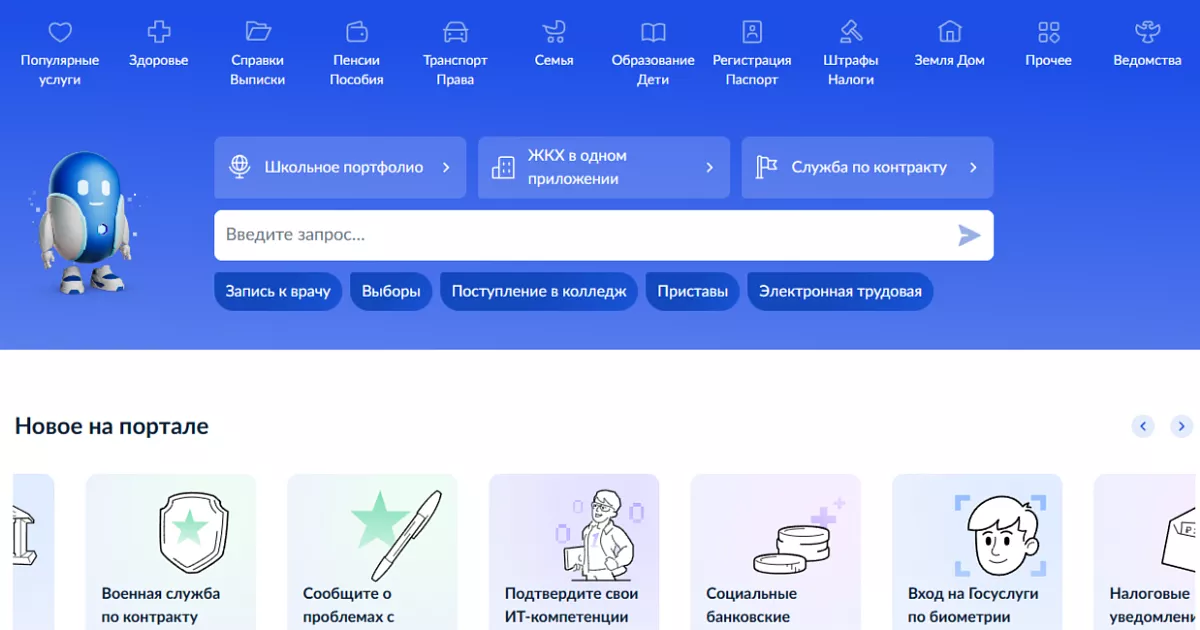Open the Земля Дом menu category
Screen dimensions: 1200x630
coord(949,46)
